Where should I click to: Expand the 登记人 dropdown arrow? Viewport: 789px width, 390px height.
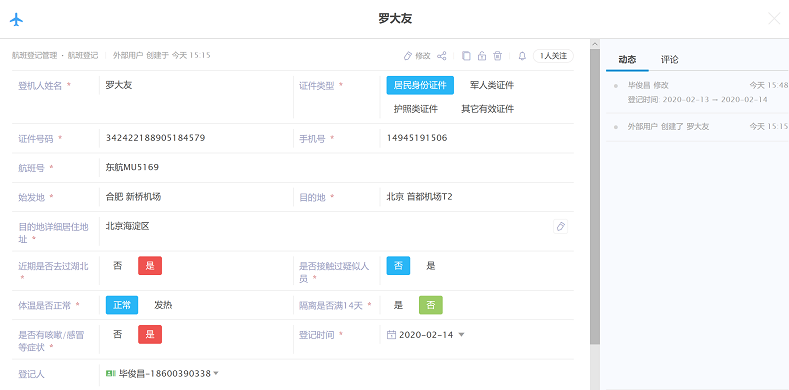216,373
